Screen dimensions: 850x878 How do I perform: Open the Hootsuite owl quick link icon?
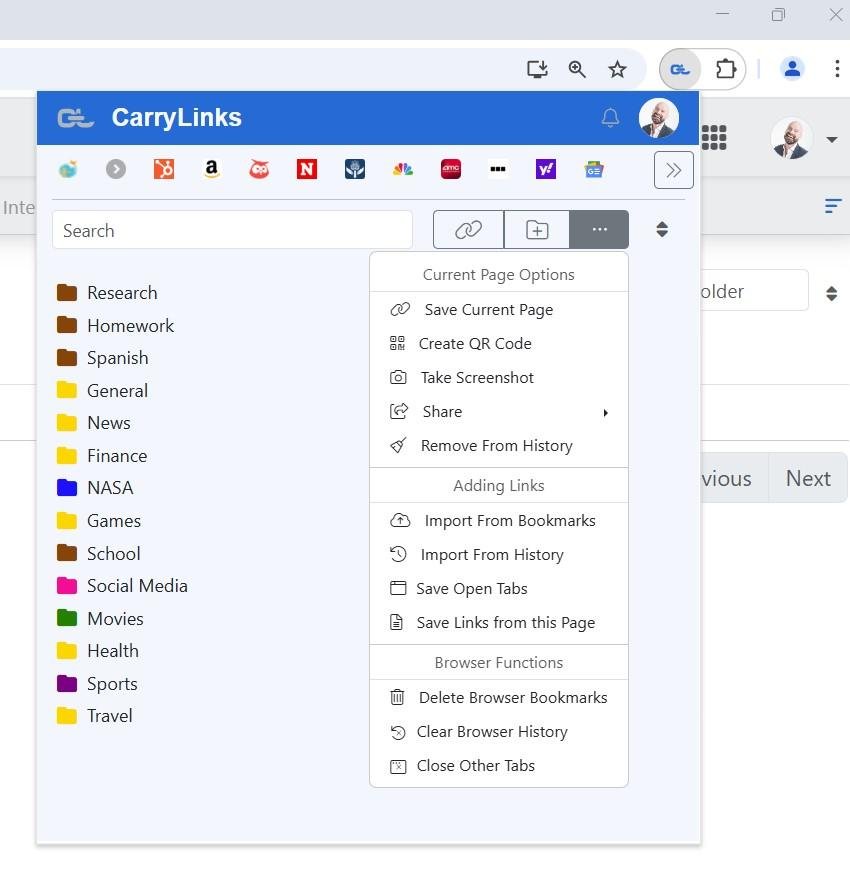(x=259, y=169)
